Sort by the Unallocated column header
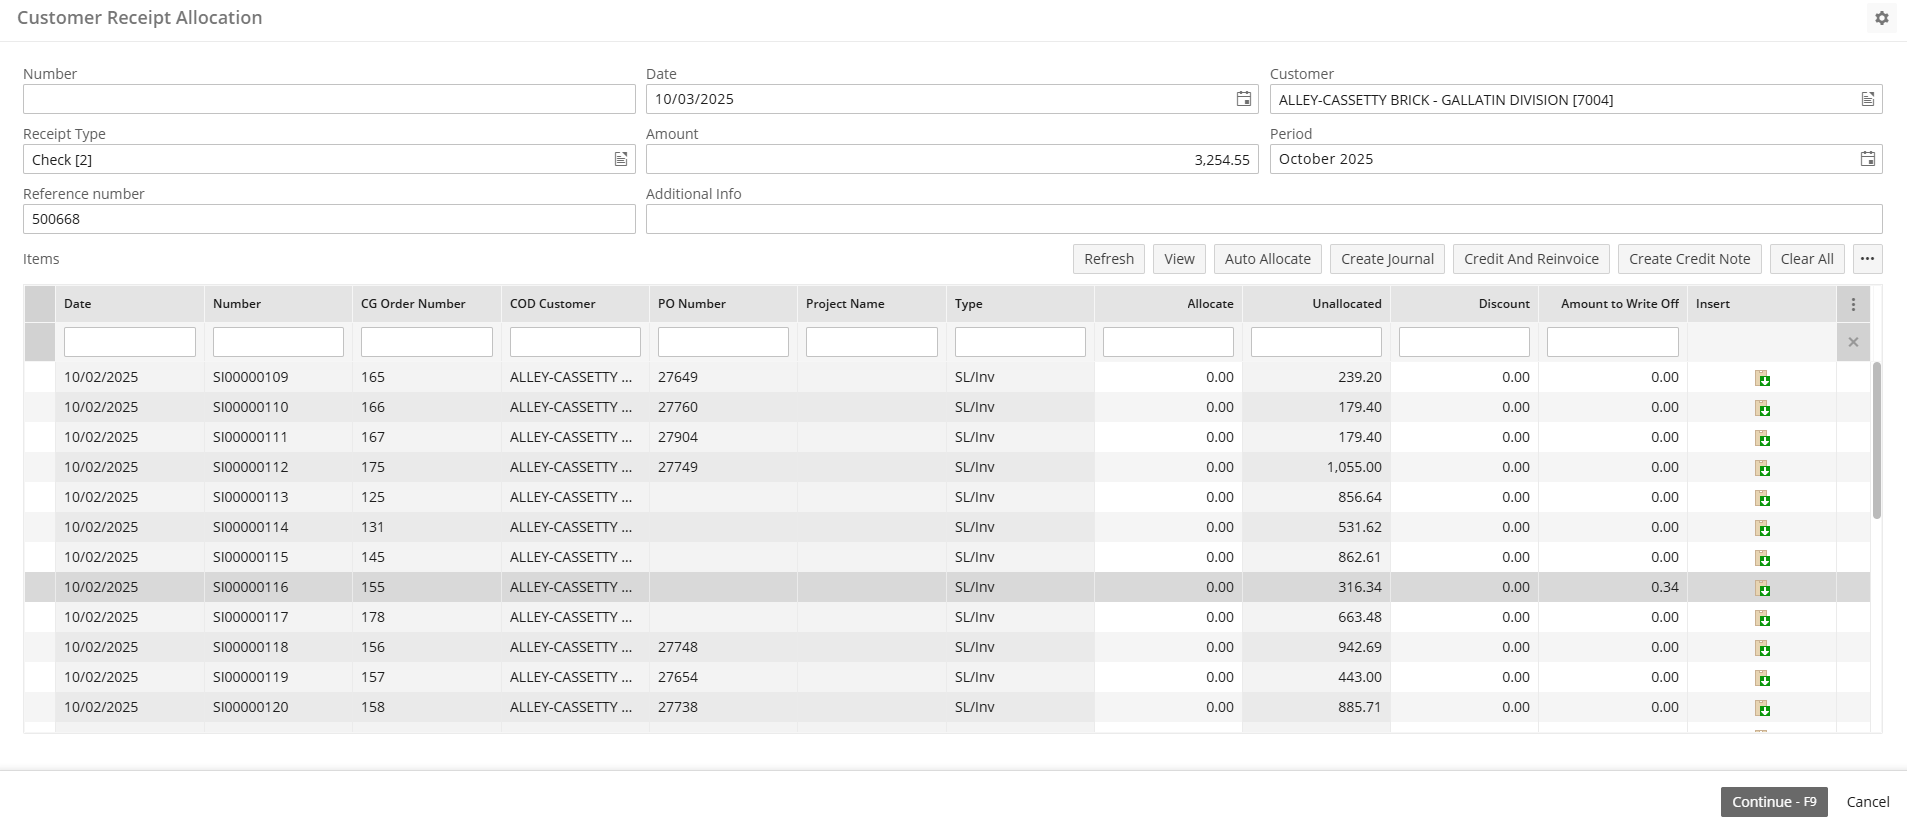Image resolution: width=1907 pixels, height=825 pixels. coord(1346,304)
